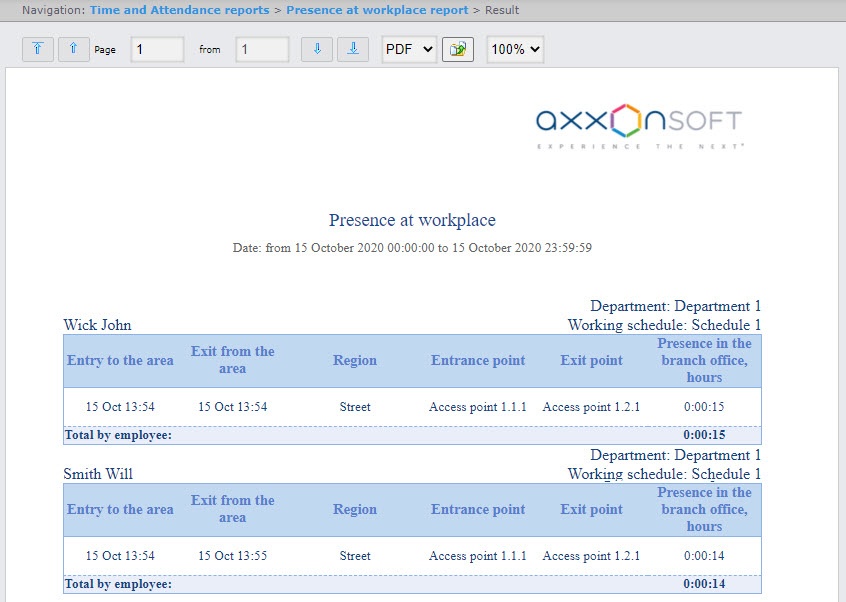Viewport: 846px width, 602px height.
Task: Open the Time and Attendance reports breadcrumb
Action: (x=179, y=10)
